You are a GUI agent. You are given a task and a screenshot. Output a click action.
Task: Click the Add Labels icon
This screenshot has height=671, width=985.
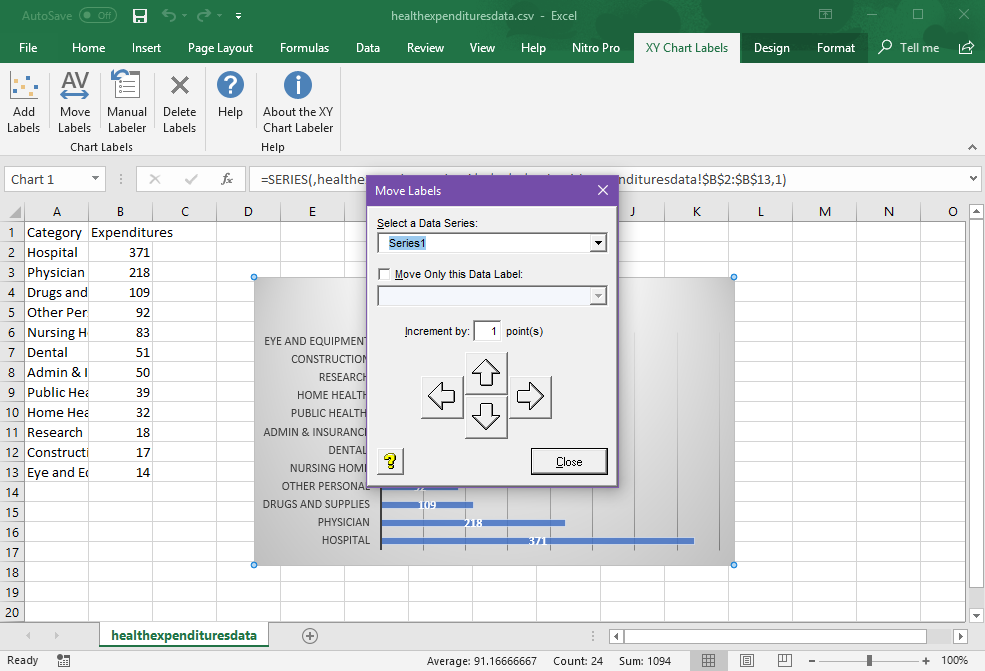click(x=24, y=99)
